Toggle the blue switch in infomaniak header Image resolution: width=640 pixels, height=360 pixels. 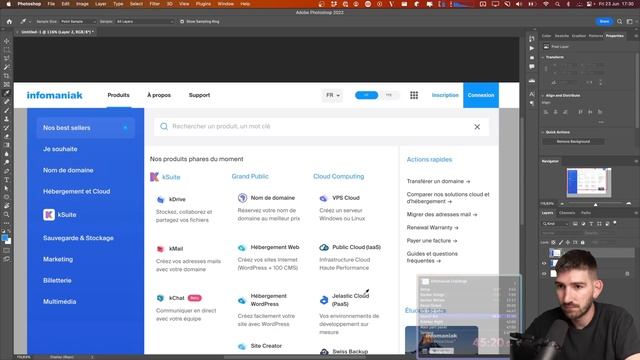tap(366, 95)
